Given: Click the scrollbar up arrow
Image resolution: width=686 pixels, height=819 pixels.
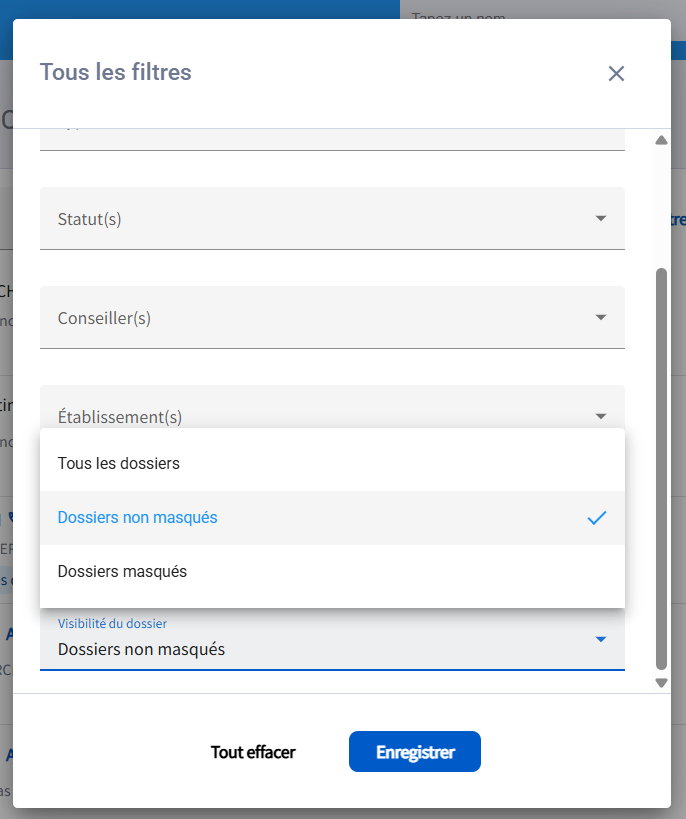Looking at the screenshot, I should pyautogui.click(x=660, y=141).
